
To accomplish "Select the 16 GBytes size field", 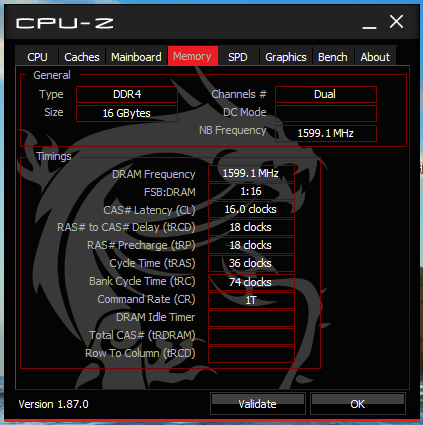I will (127, 113).
